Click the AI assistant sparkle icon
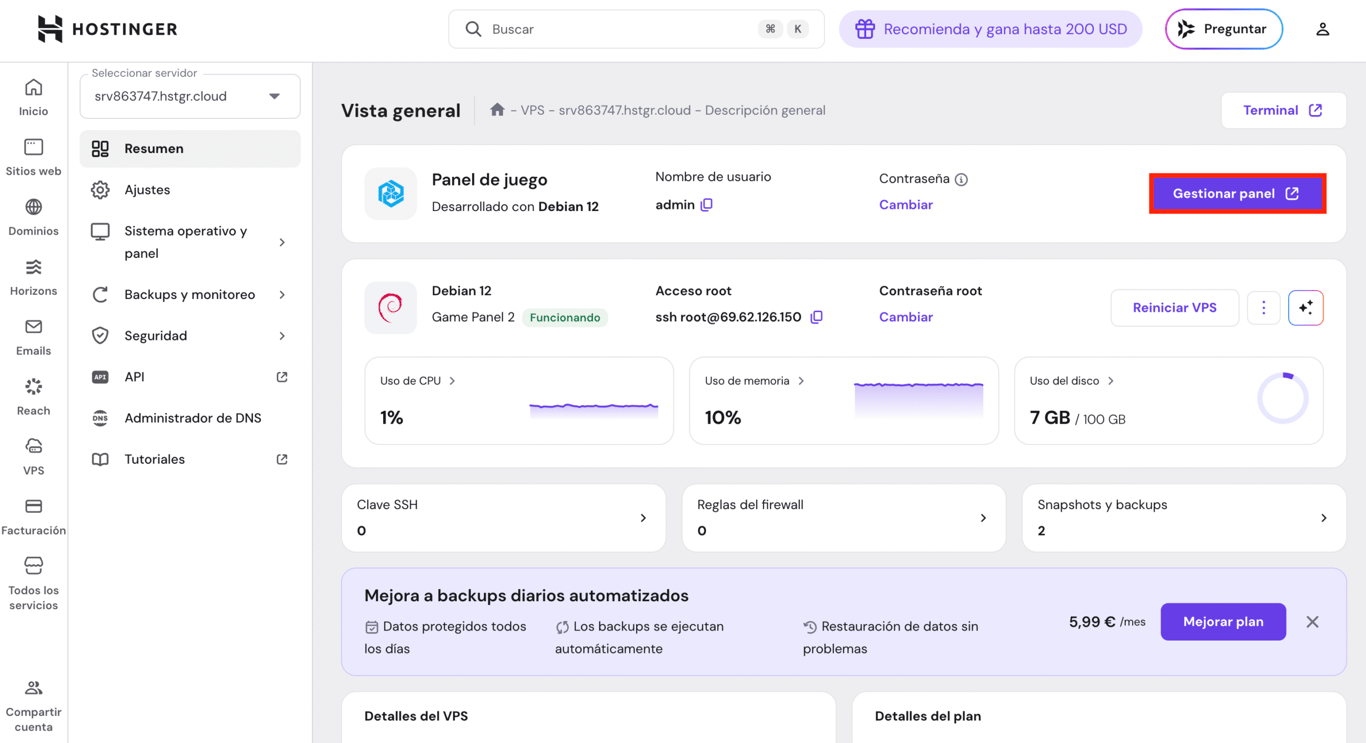The image size is (1366, 743). [1306, 308]
